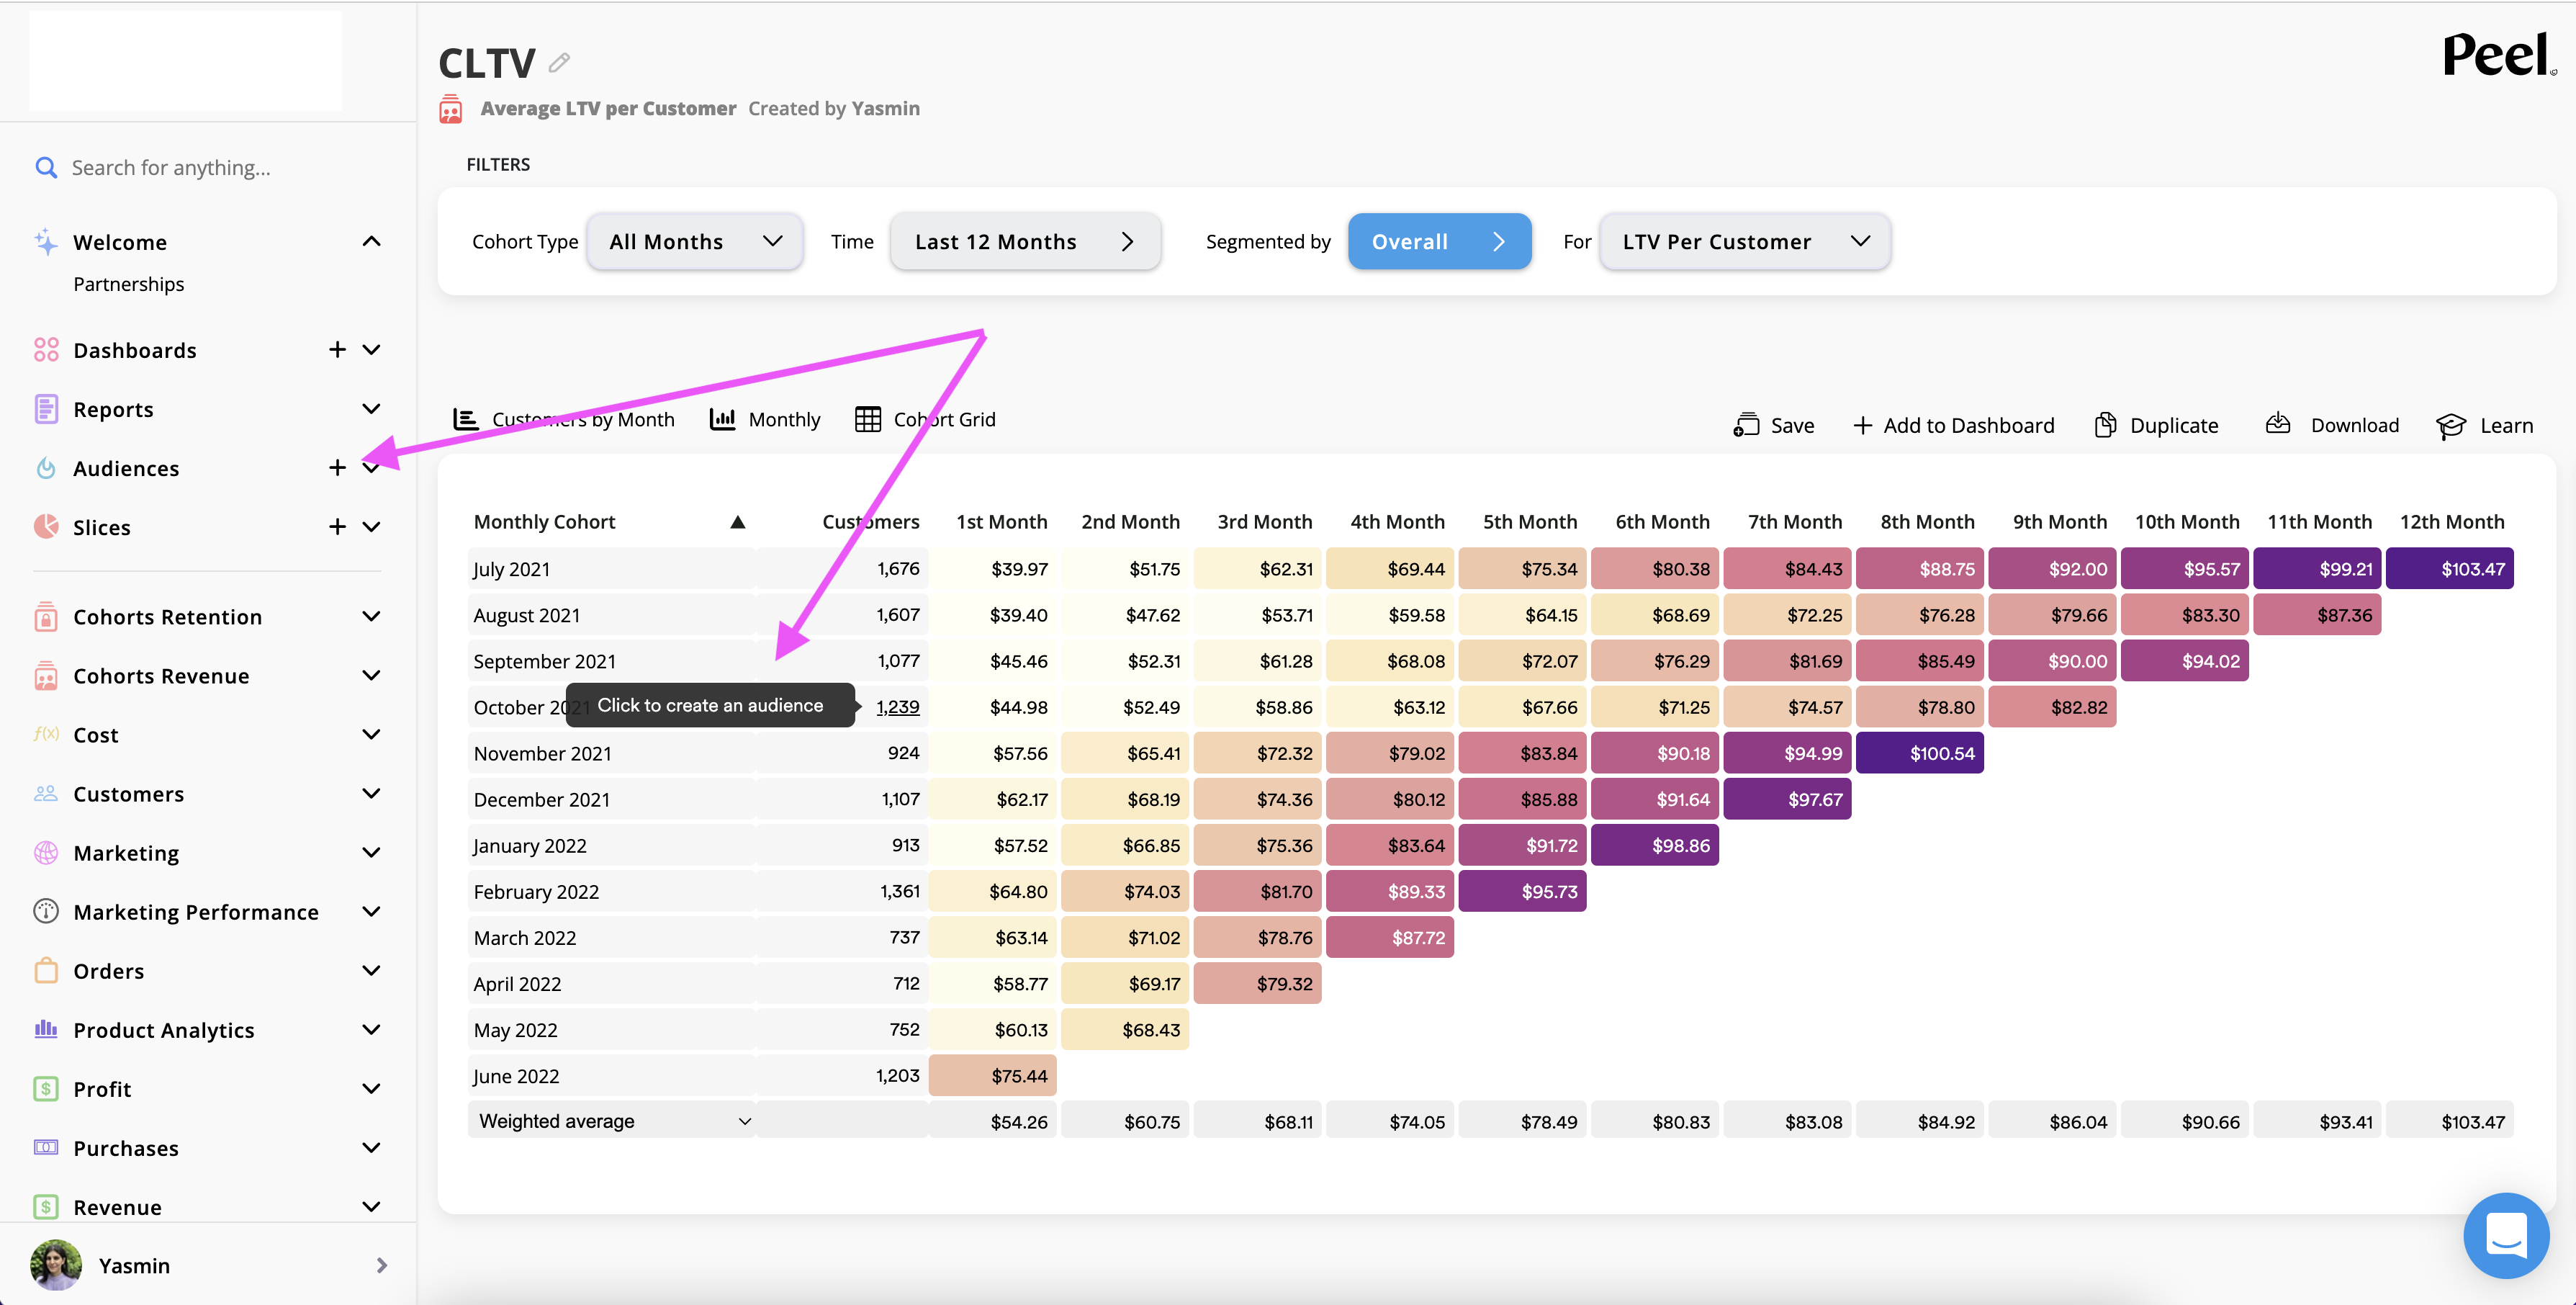This screenshot has width=2576, height=1305.
Task: Click the plus icon next to Slices
Action: [337, 526]
